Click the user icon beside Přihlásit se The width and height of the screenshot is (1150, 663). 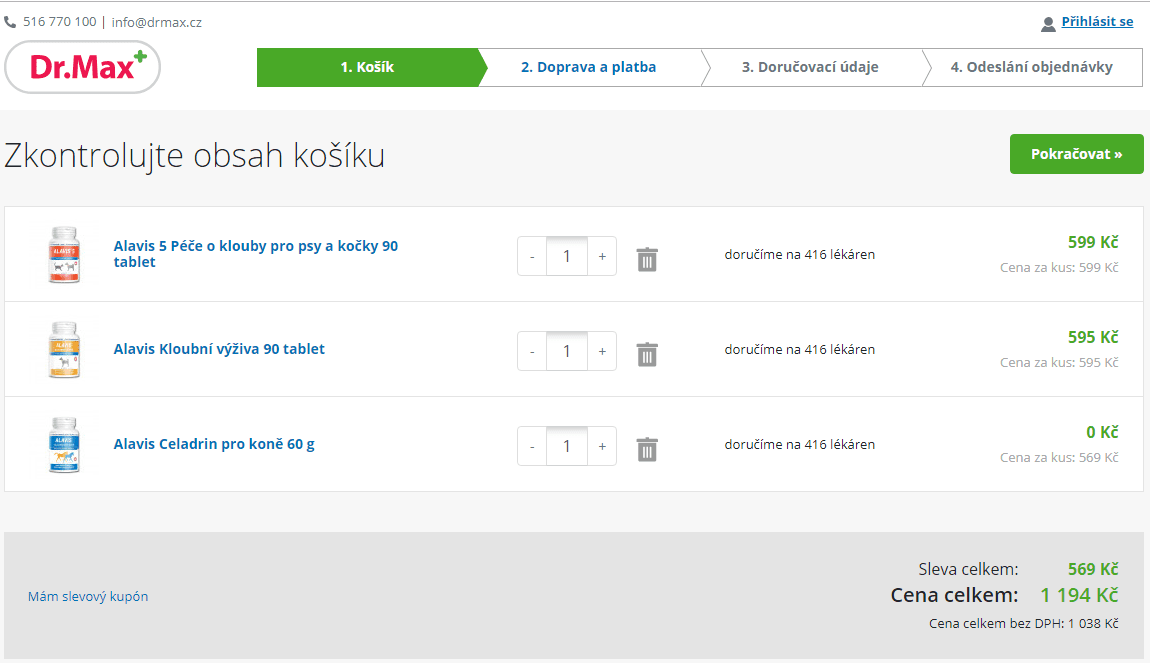(1048, 24)
